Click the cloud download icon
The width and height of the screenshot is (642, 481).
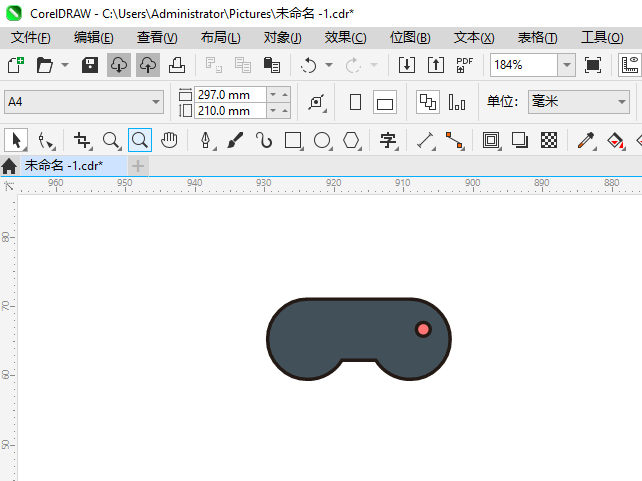(119, 65)
